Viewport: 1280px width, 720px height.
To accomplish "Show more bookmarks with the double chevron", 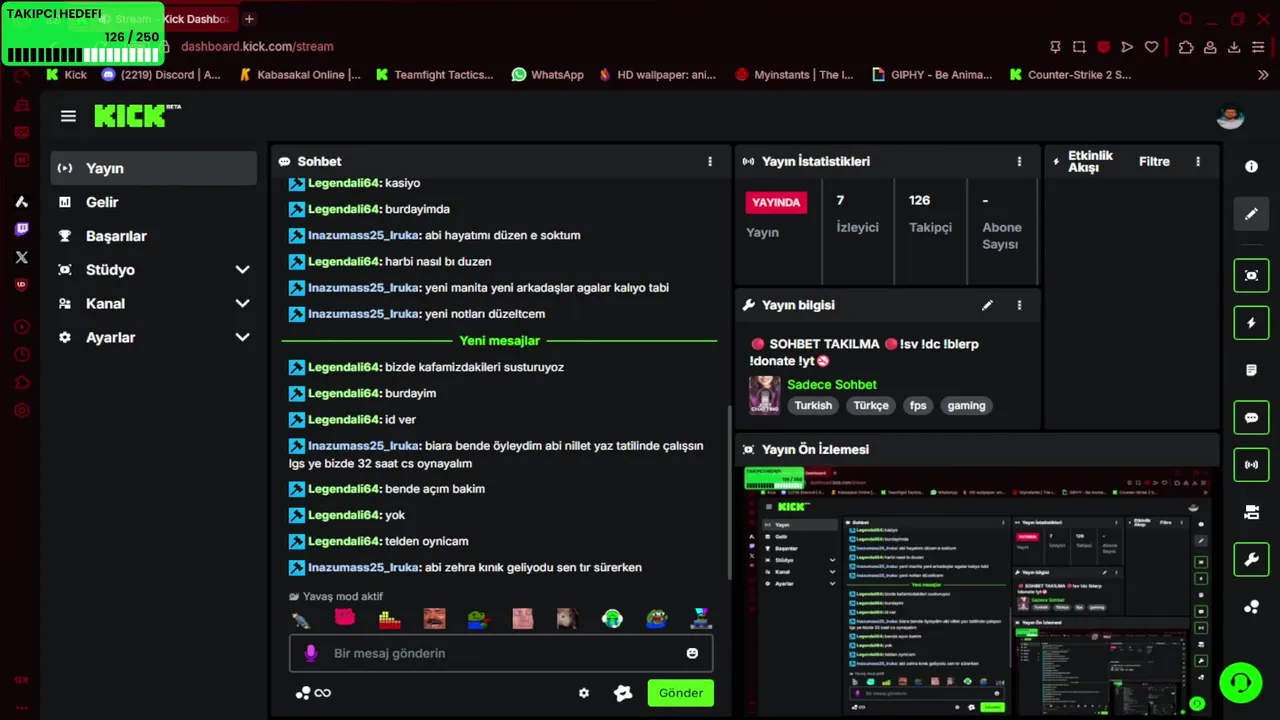I will [x=1263, y=75].
